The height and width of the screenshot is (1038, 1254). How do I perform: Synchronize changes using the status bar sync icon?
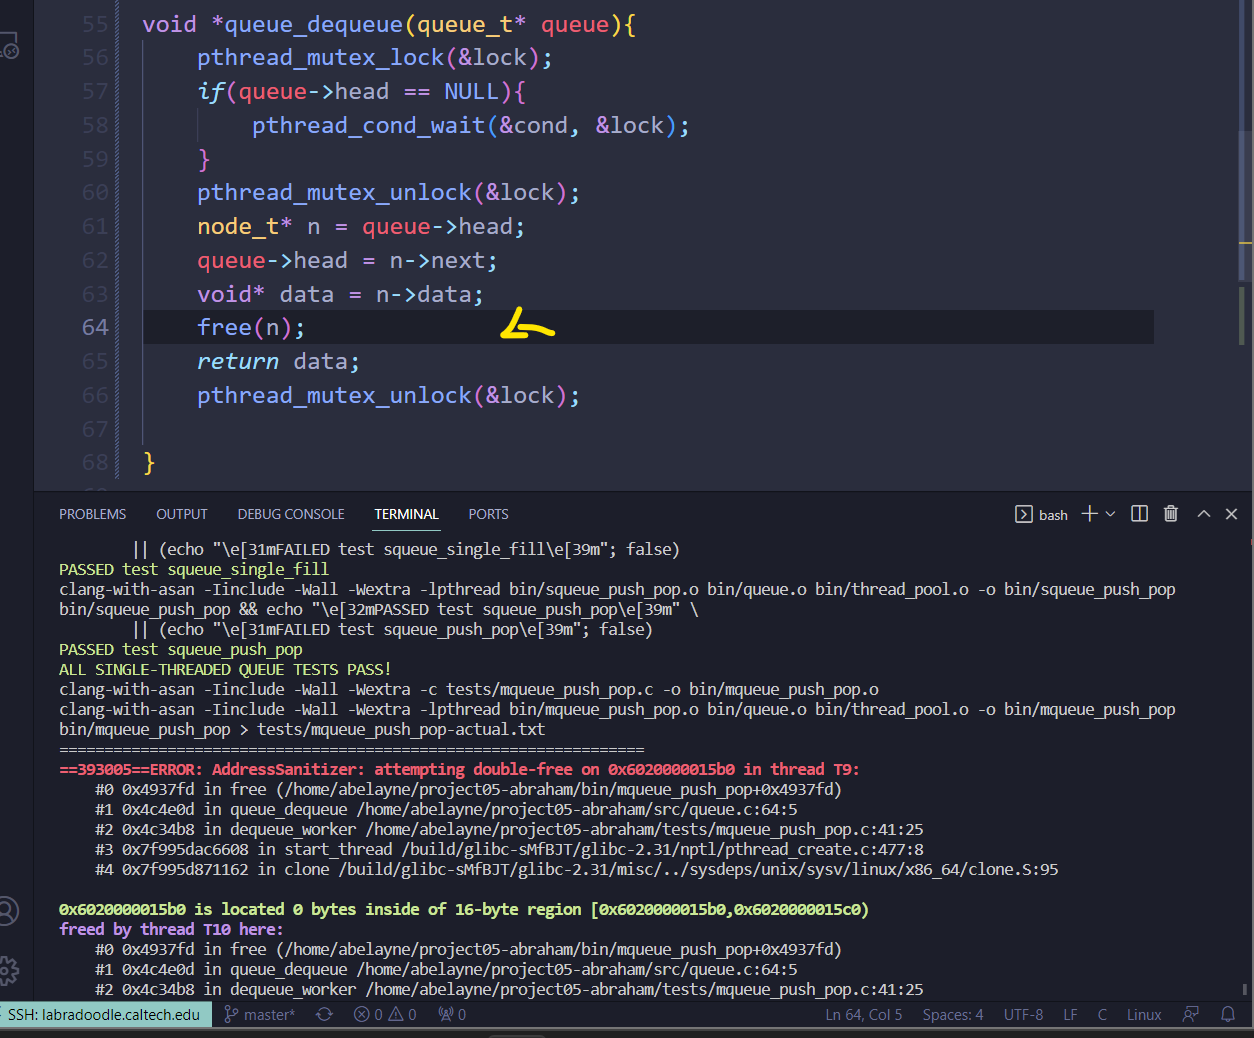click(x=324, y=1014)
